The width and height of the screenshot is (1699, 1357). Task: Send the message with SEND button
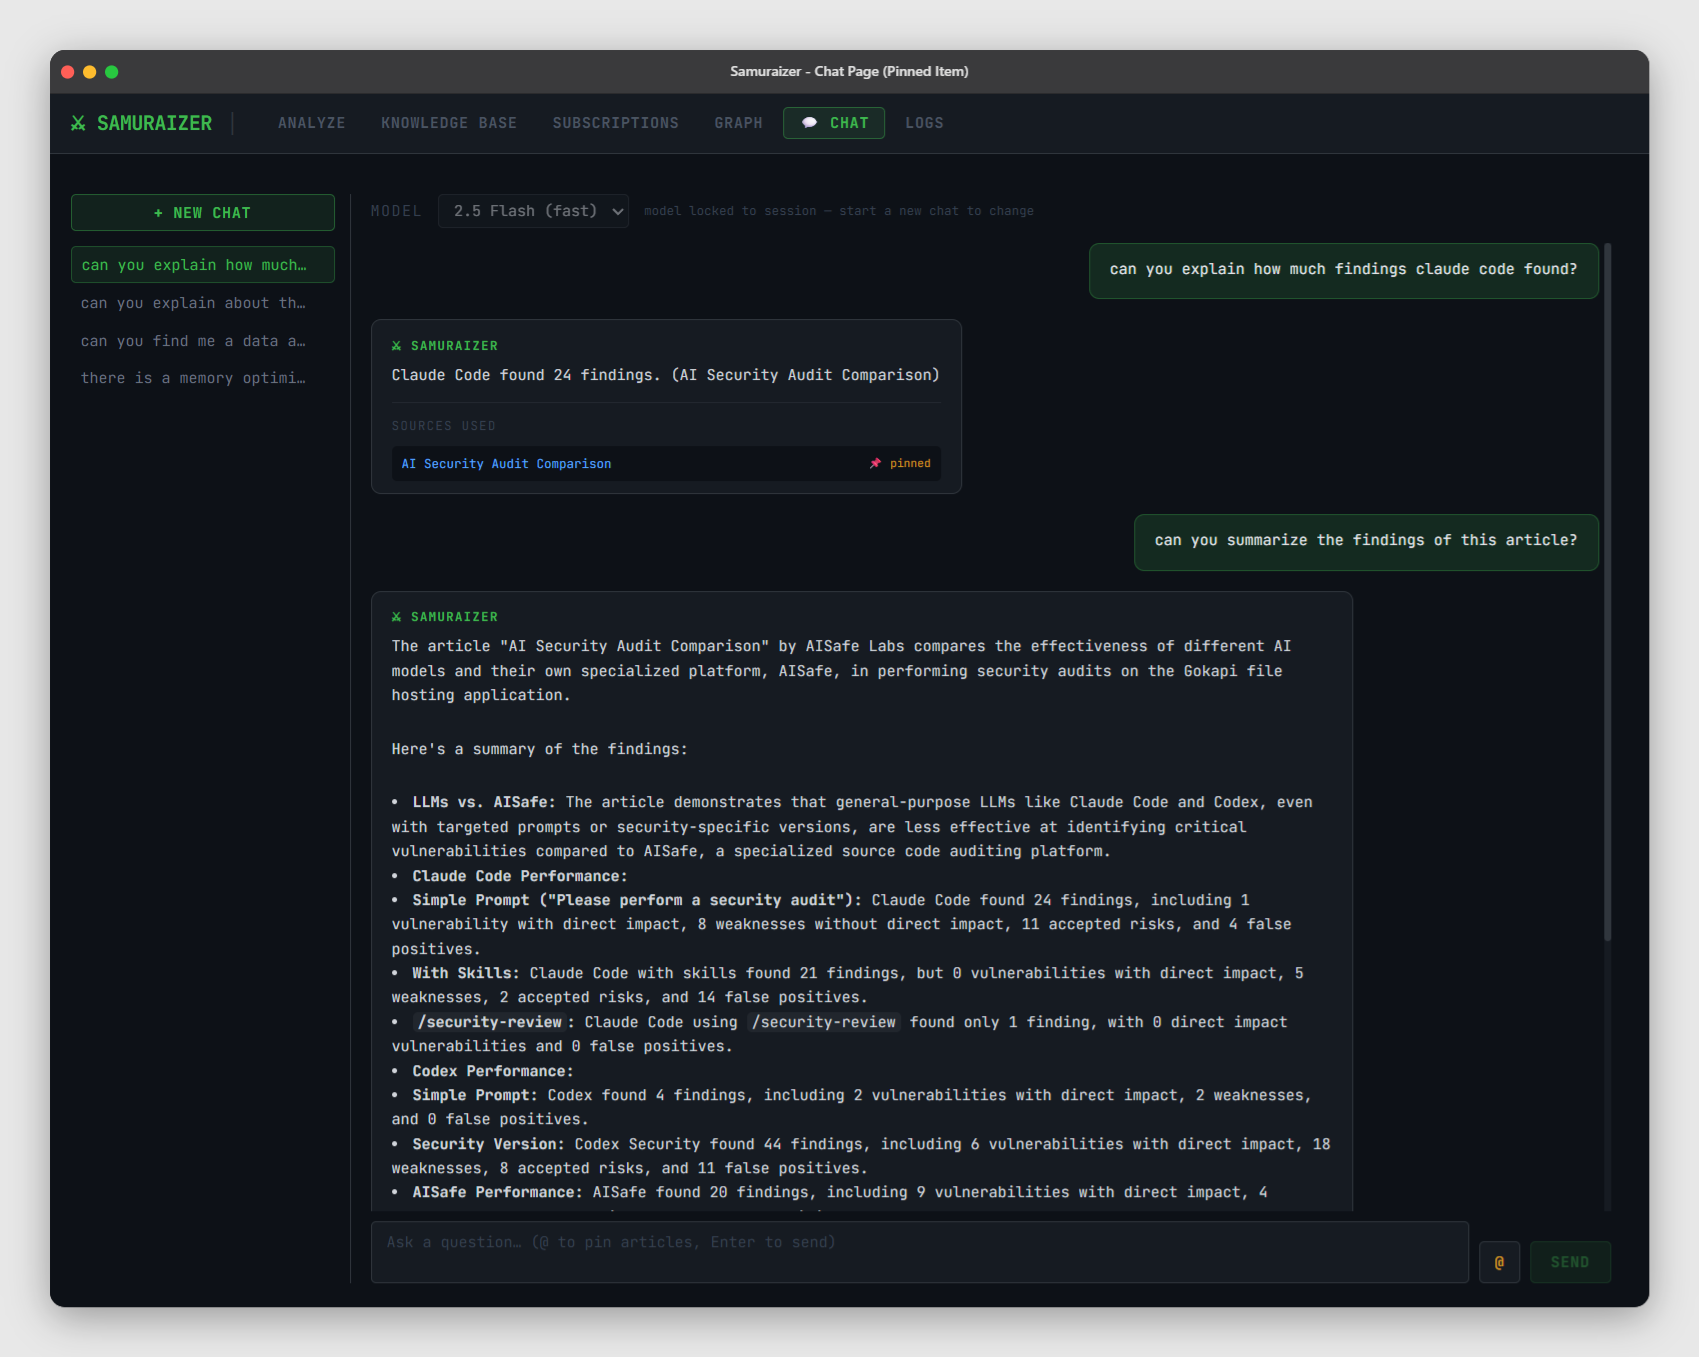click(1570, 1262)
